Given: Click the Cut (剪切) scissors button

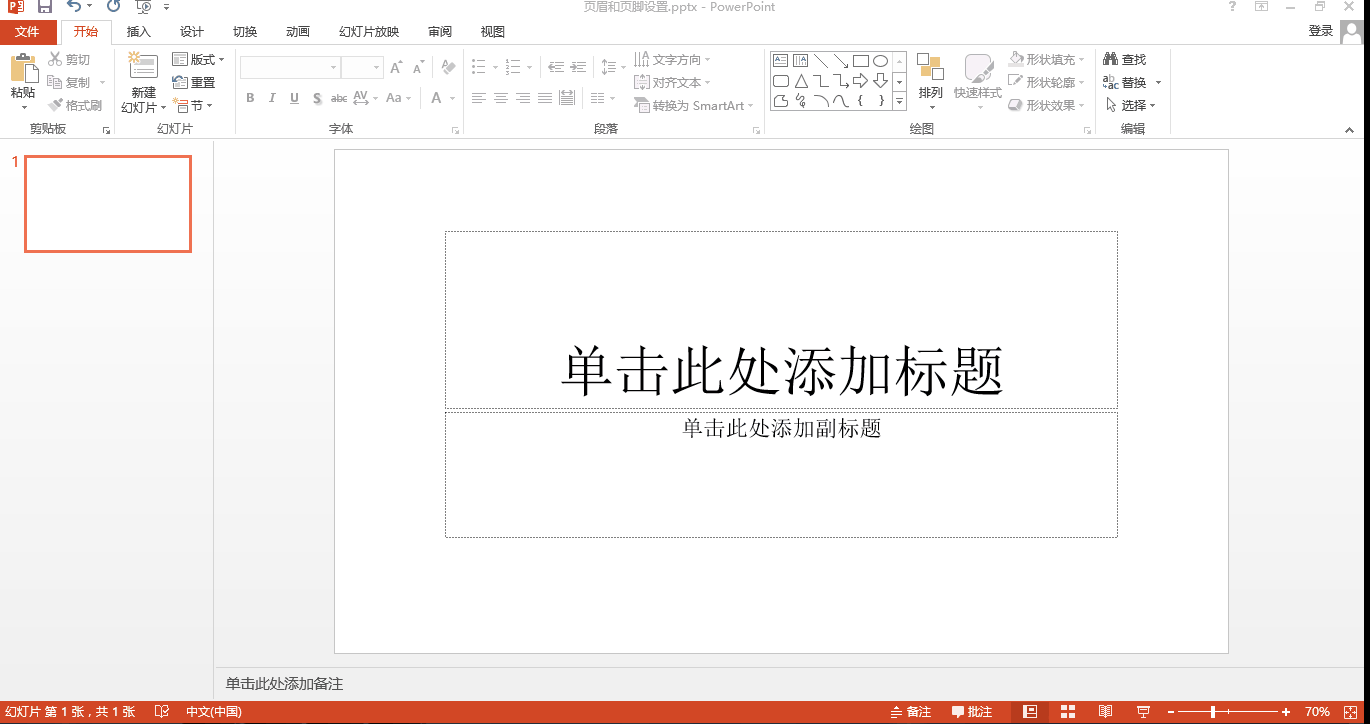Looking at the screenshot, I should (x=70, y=60).
